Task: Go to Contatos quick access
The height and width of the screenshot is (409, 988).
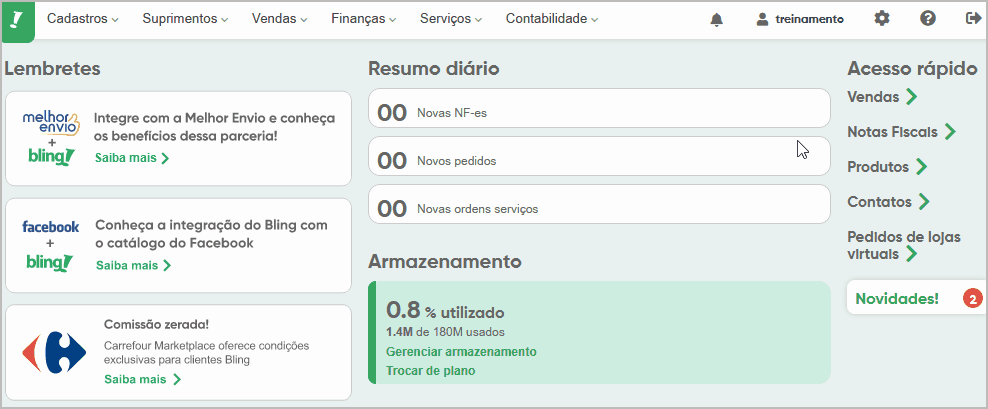Action: point(880,202)
